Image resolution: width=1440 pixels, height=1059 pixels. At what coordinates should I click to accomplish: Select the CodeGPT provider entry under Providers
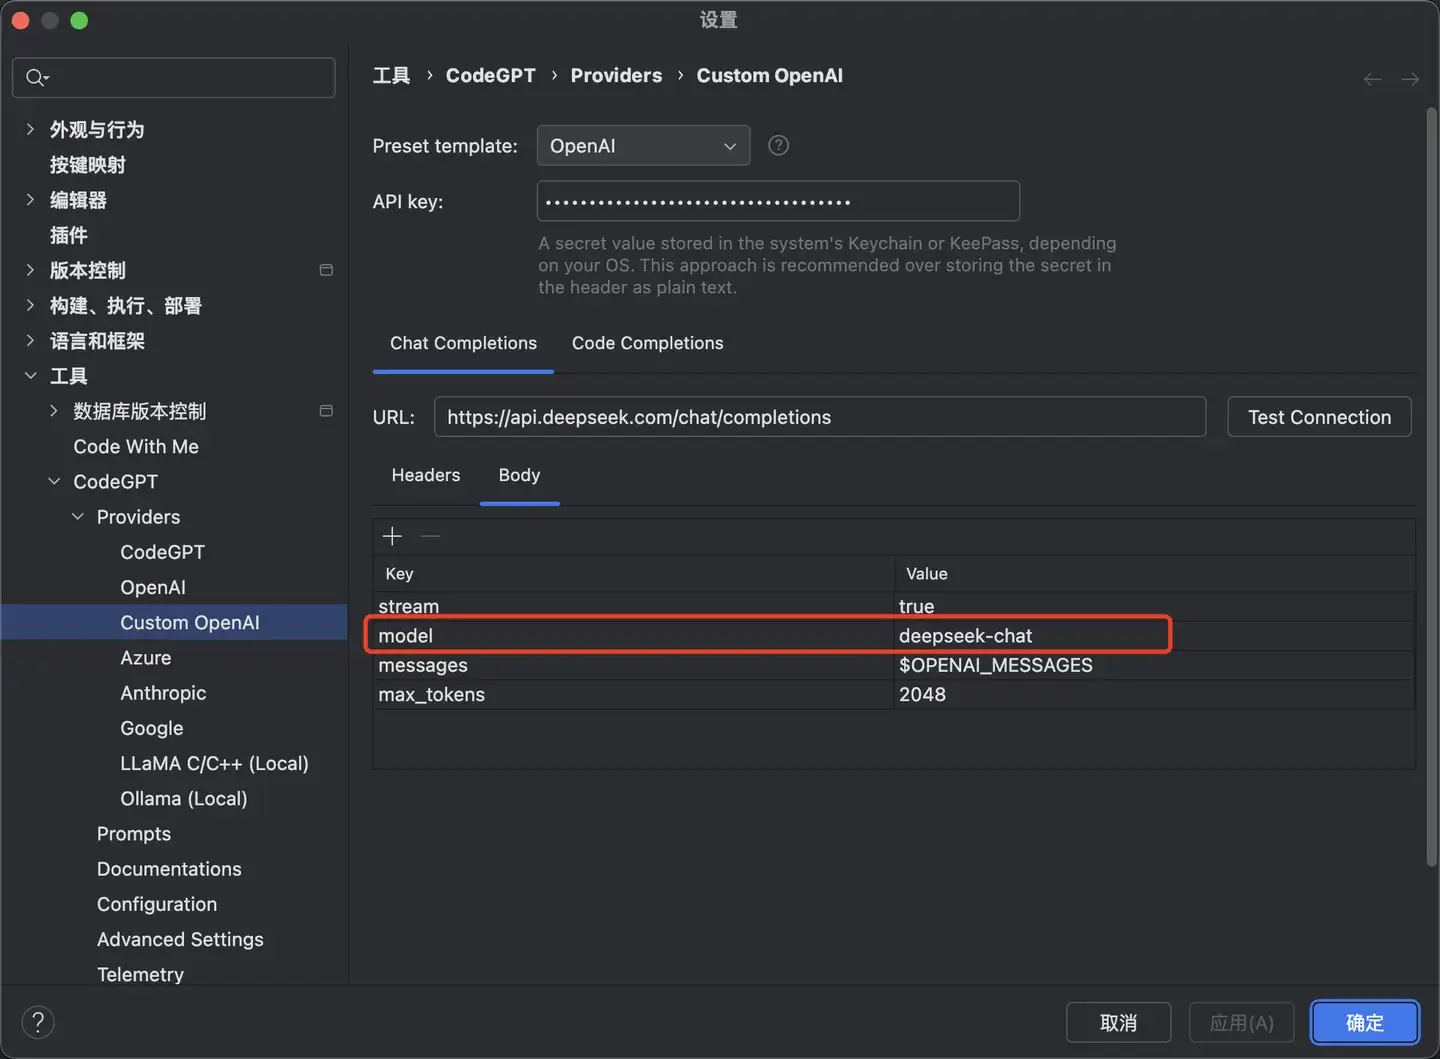coord(162,552)
